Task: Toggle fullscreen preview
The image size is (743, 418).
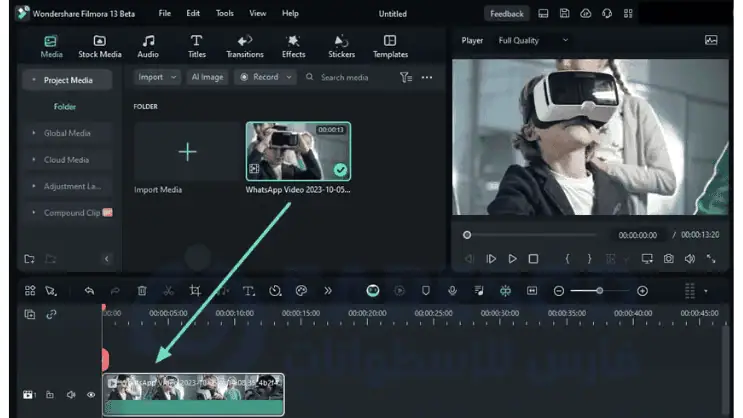Action: point(711,259)
